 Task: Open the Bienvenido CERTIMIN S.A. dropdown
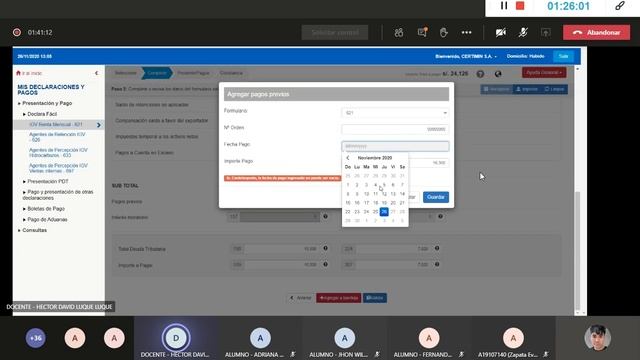coord(466,56)
